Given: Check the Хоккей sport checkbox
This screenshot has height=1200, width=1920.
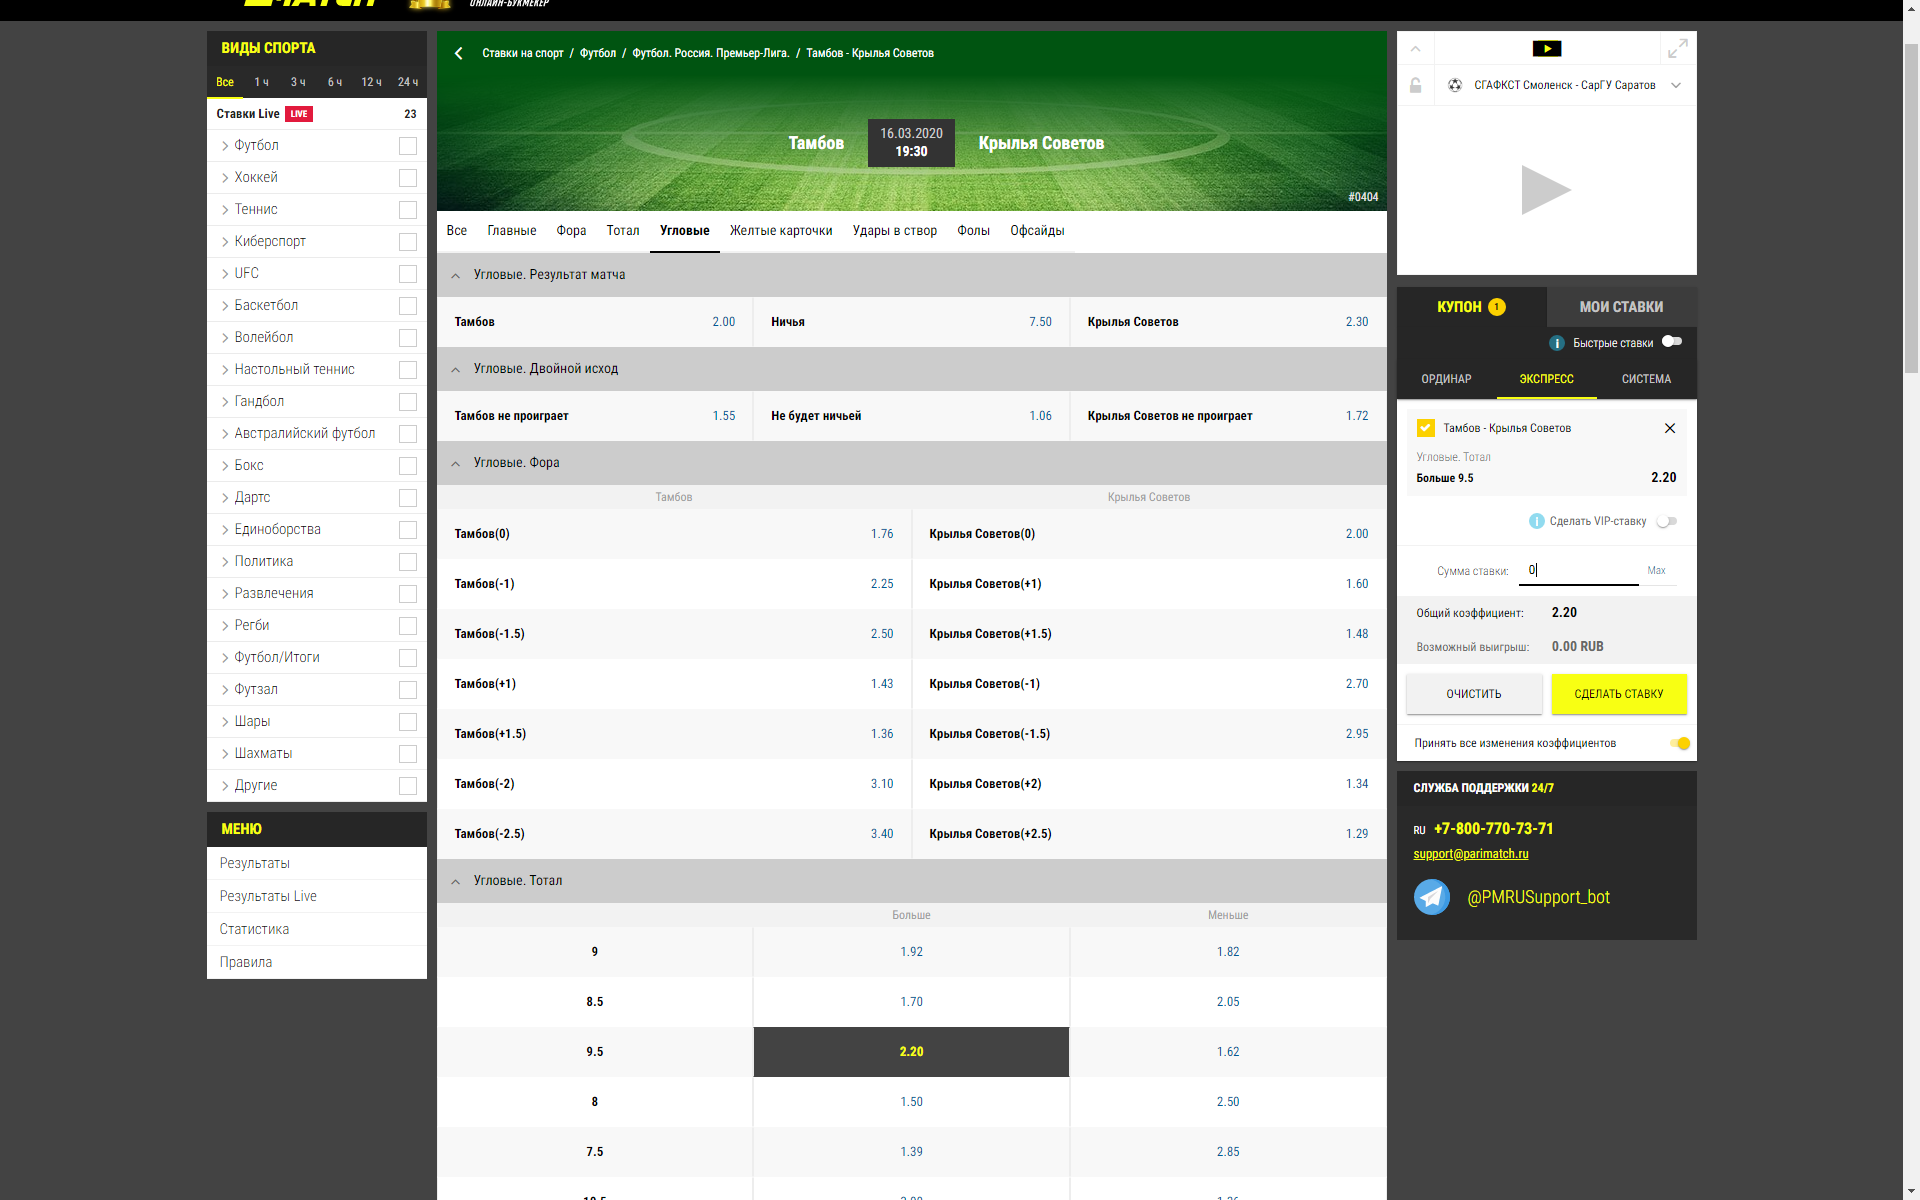Looking at the screenshot, I should (408, 178).
